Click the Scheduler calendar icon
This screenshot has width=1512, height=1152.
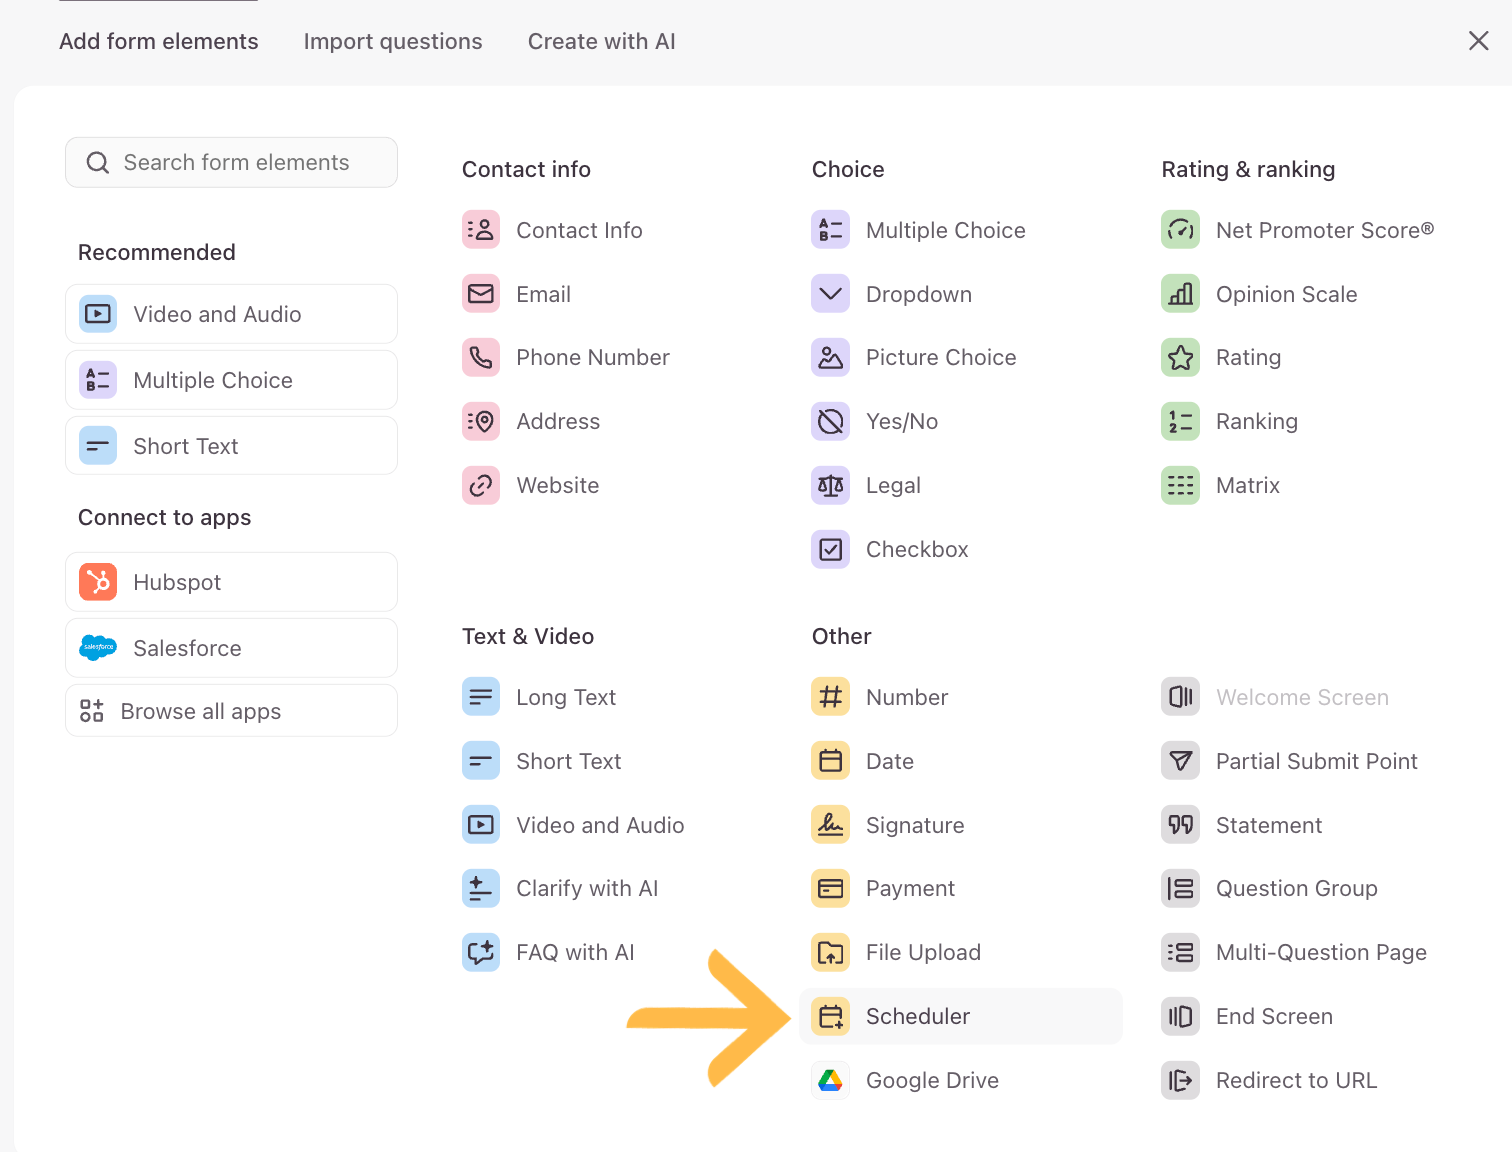(x=830, y=1017)
